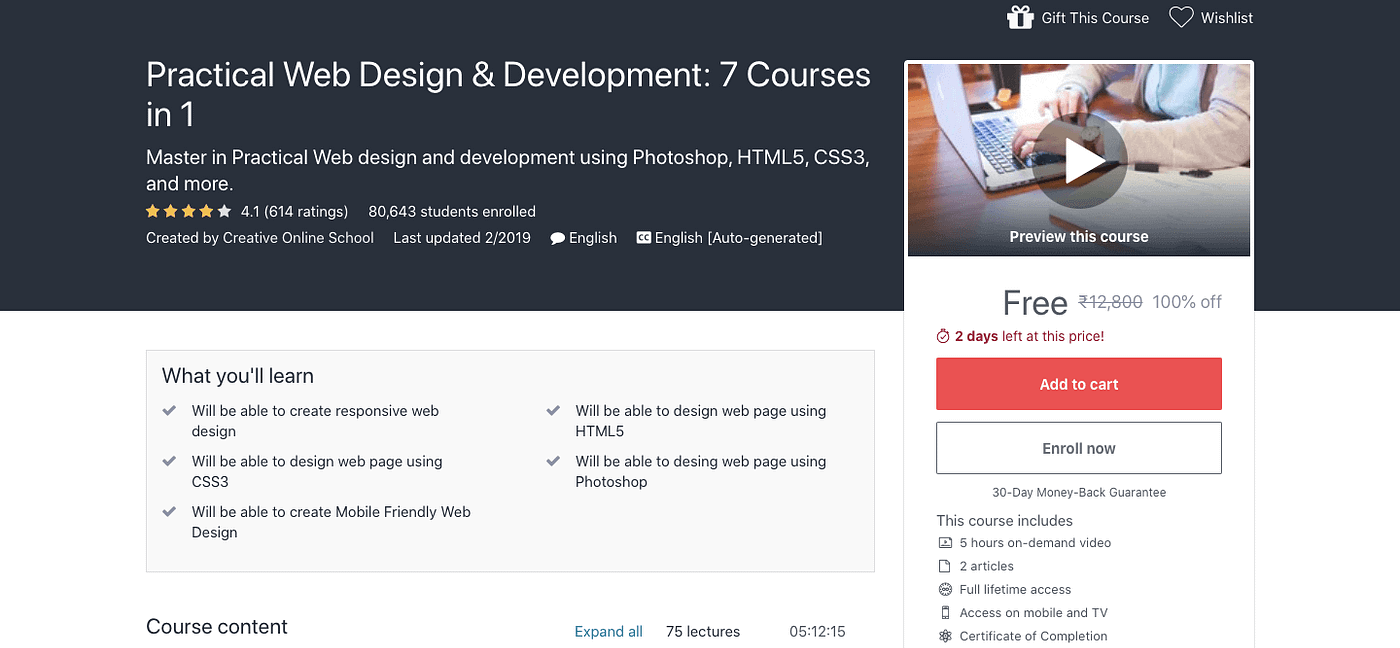Viewport: 1400px width, 648px height.
Task: Click 'Certificate of Completion' text
Action: pyautogui.click(x=1033, y=636)
